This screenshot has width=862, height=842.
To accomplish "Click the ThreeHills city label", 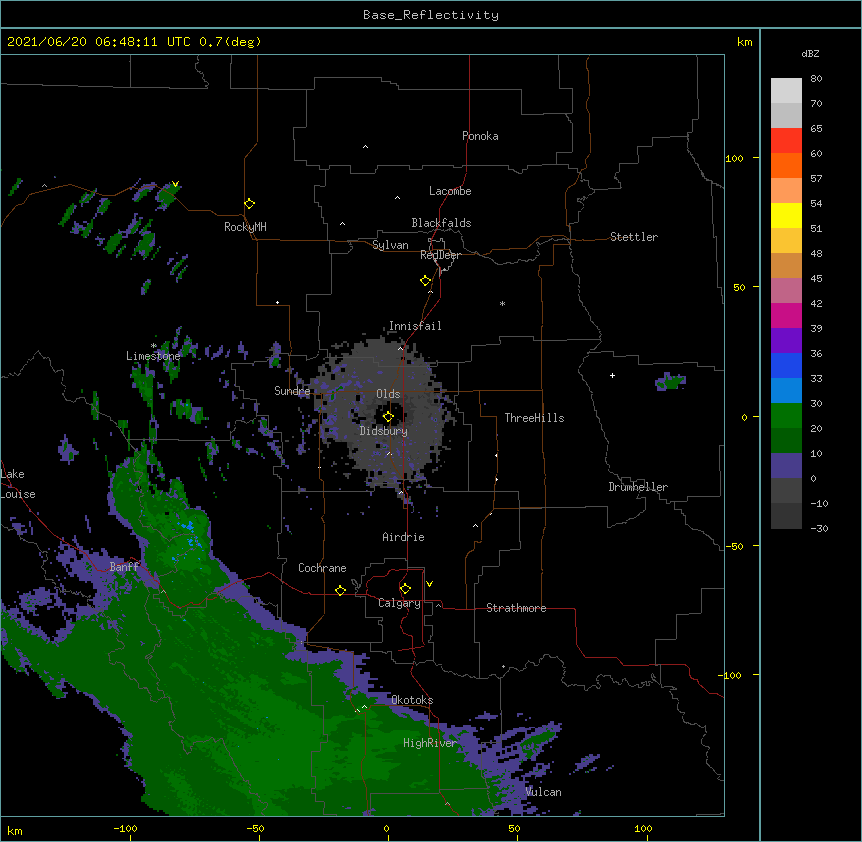I will coord(534,418).
